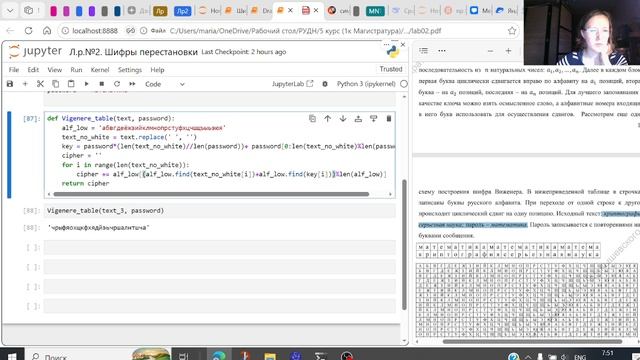The image size is (640, 360).
Task: Open the View menu
Action: (54, 70)
